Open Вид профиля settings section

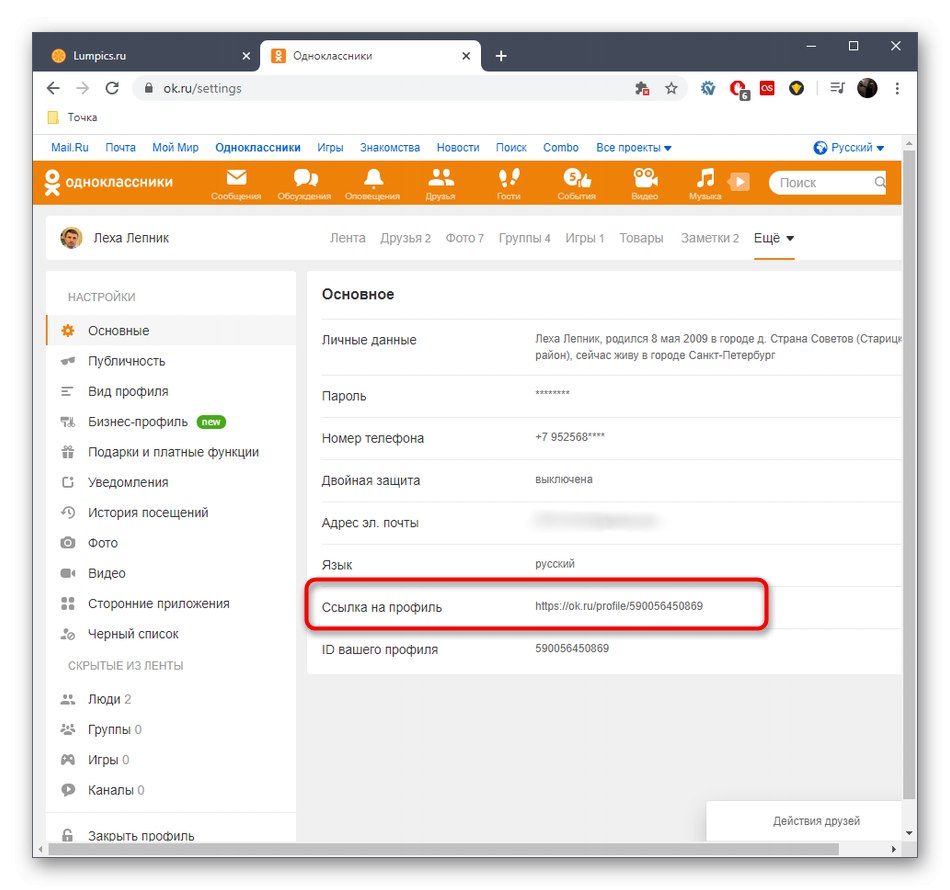click(x=171, y=391)
